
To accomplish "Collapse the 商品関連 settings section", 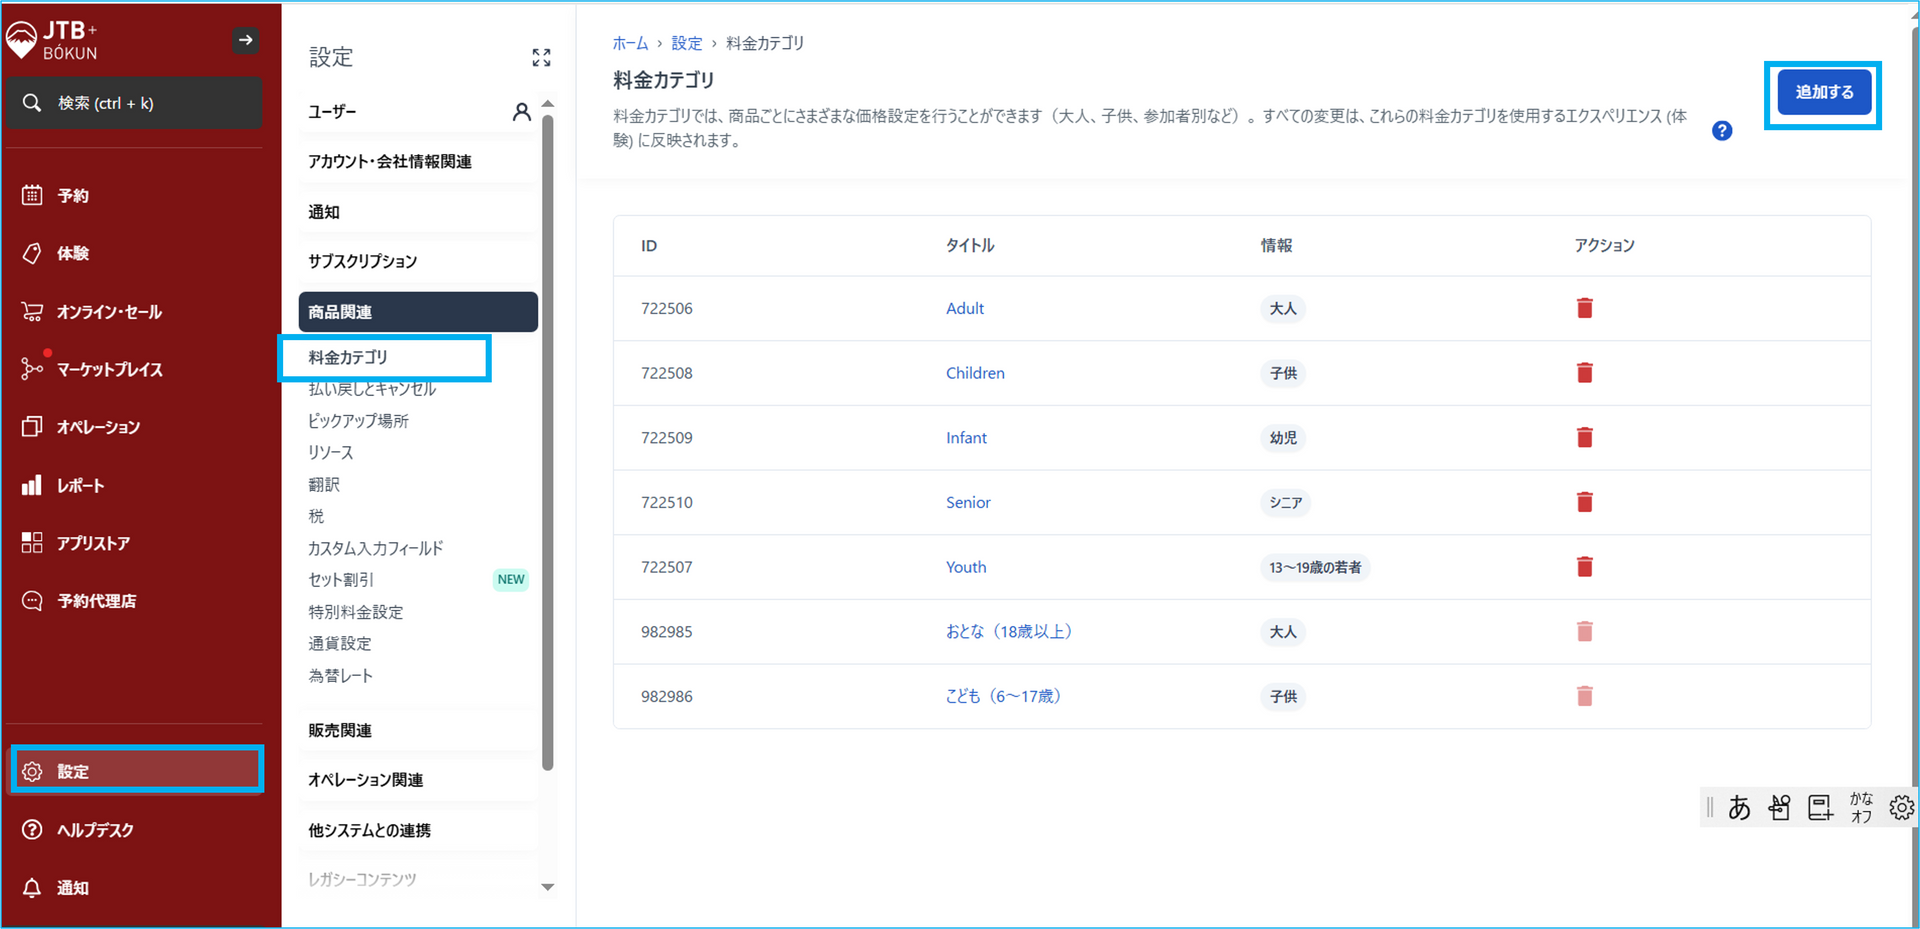I will (x=417, y=312).
